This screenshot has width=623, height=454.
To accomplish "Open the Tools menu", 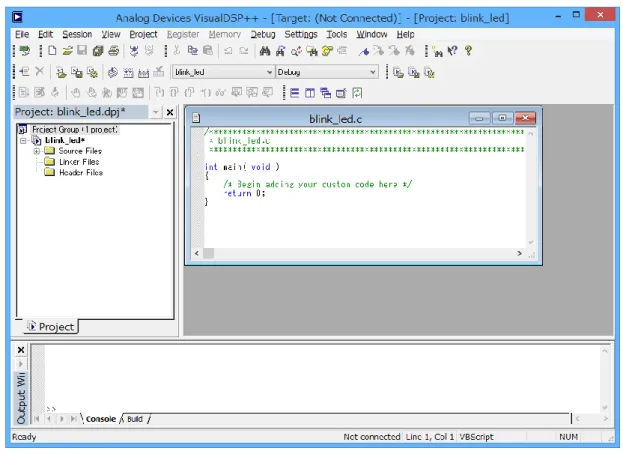I will point(337,35).
